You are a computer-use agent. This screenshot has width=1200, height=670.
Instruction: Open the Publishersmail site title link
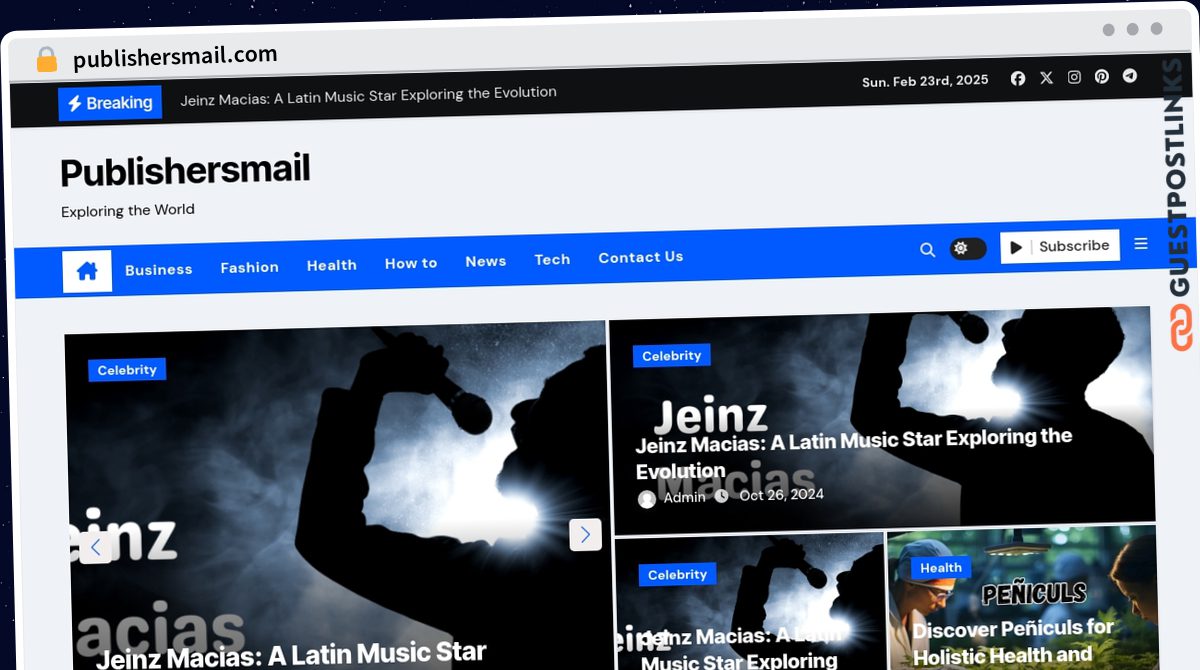186,171
